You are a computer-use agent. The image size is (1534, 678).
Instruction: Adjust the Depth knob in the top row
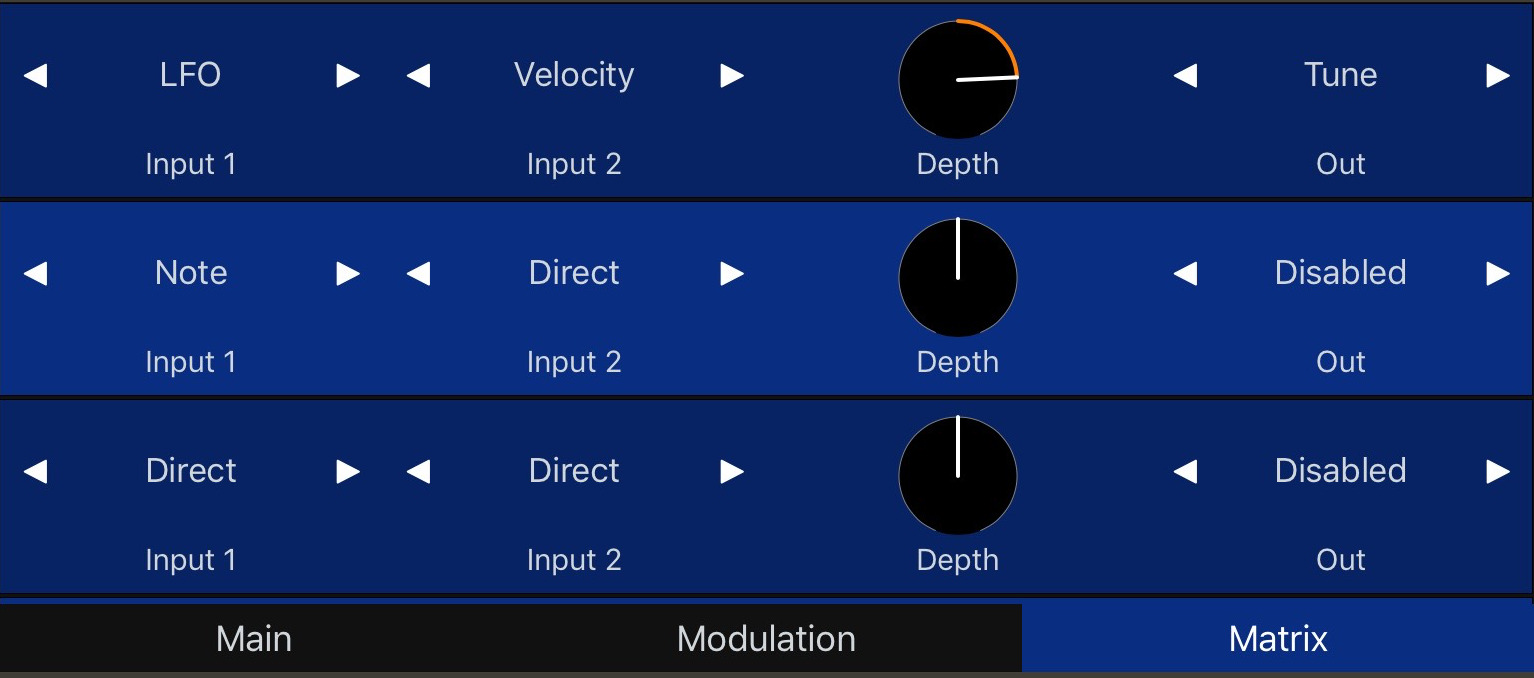coord(957,80)
